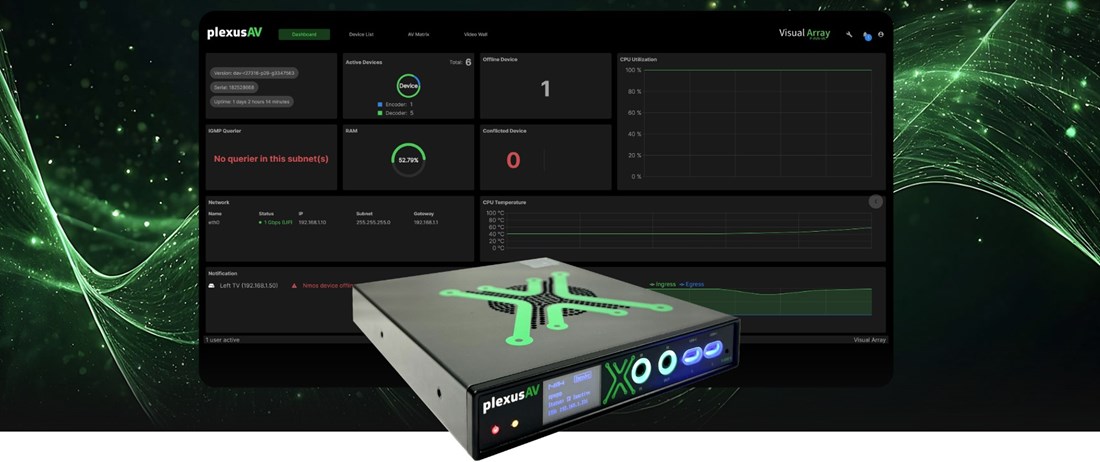This screenshot has height=462, width=1100.
Task: Click the plexusAV logo in header
Action: click(x=232, y=33)
